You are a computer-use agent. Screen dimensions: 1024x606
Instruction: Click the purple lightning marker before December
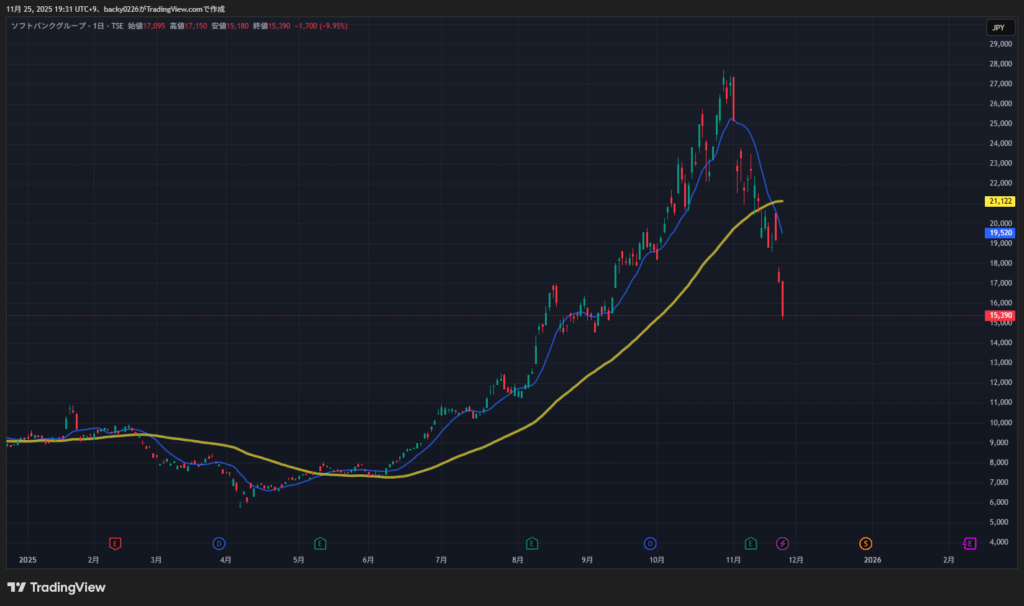tap(783, 543)
